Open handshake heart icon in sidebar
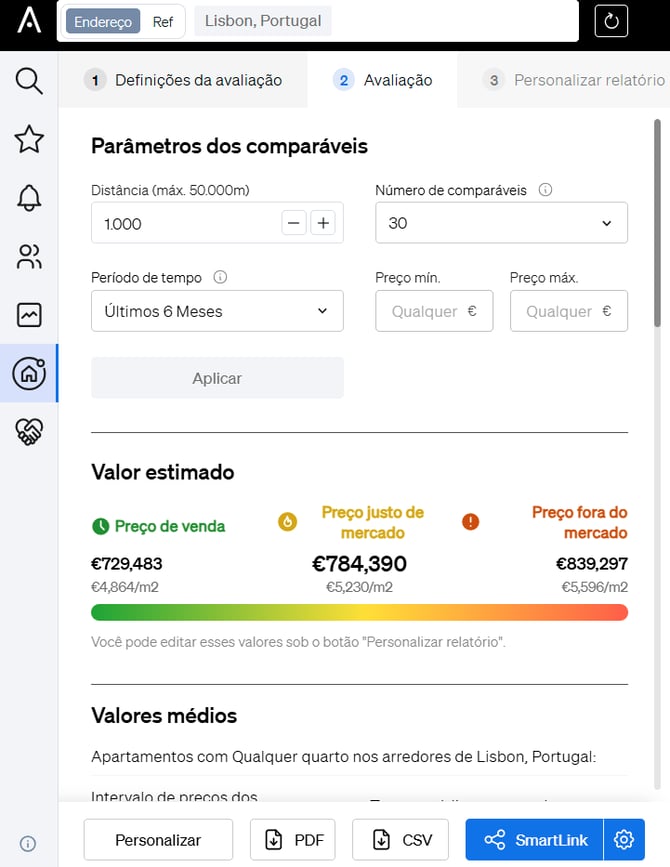Screen dimensions: 670x867 point(29,431)
